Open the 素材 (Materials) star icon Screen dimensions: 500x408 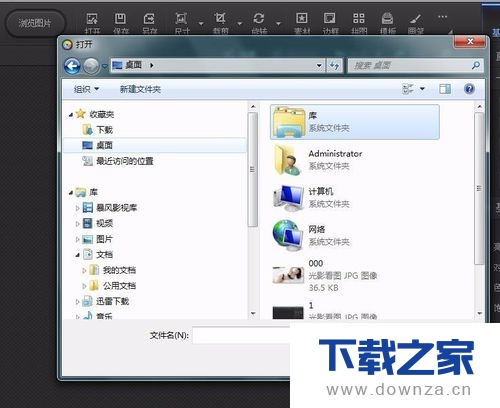click(x=302, y=18)
